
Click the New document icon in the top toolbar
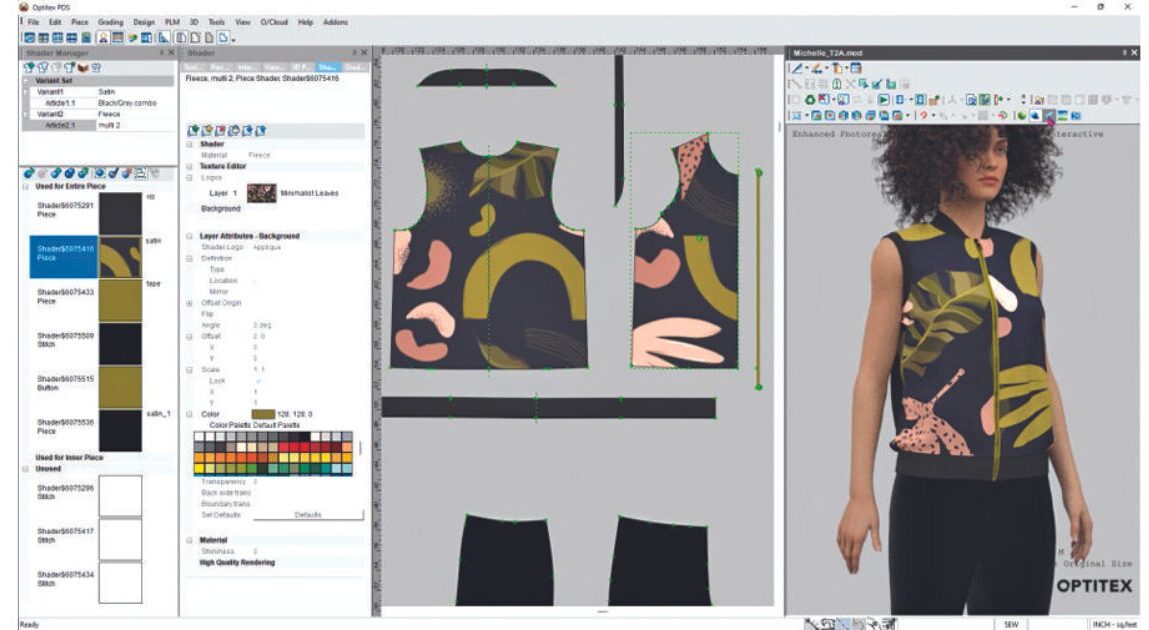coord(27,38)
